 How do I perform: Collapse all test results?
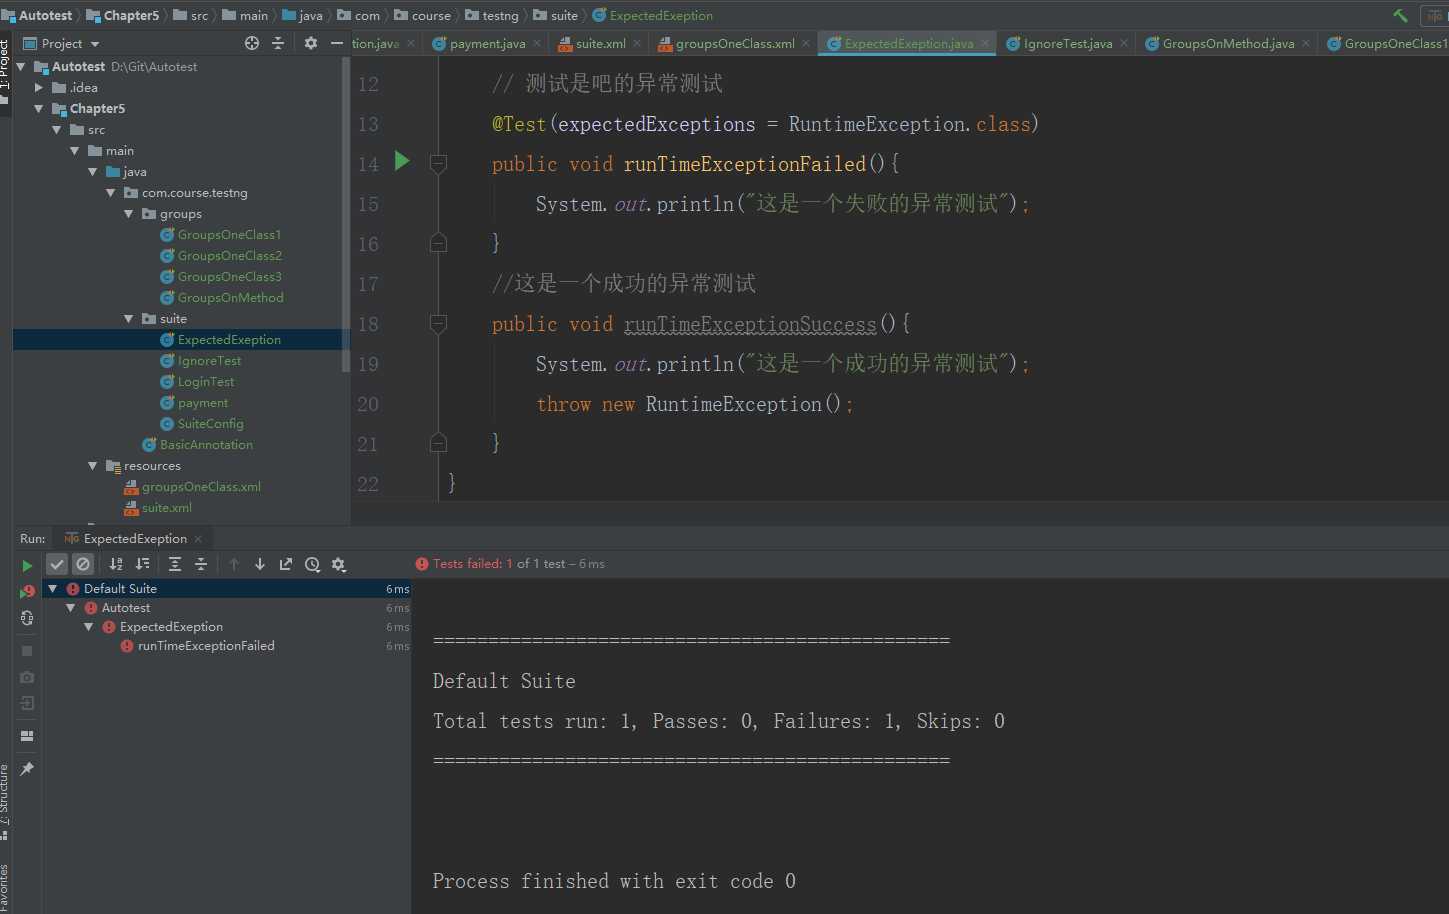pos(201,564)
